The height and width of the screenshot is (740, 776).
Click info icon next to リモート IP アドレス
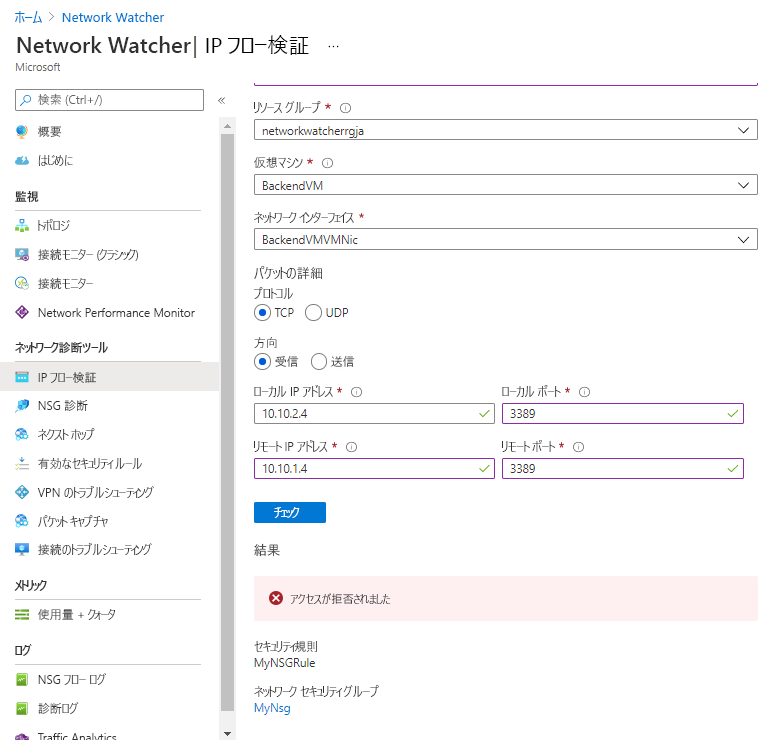point(351,447)
